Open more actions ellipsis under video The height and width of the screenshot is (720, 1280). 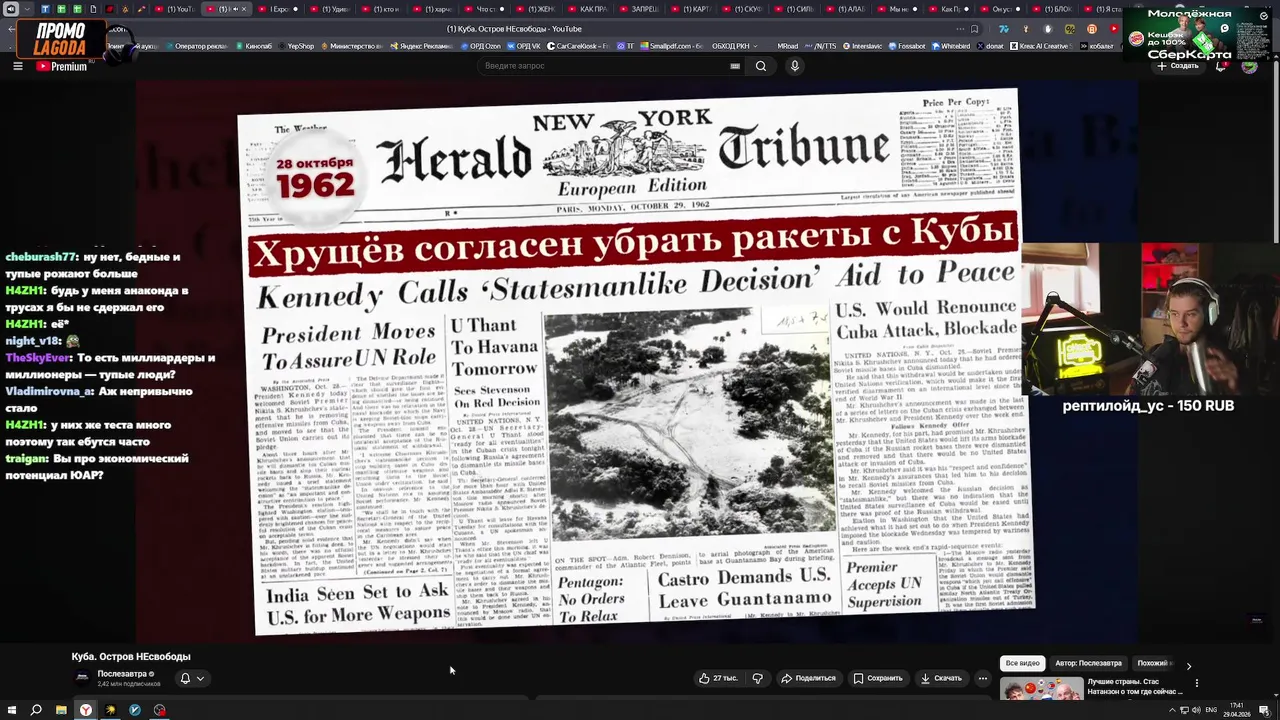point(982,678)
